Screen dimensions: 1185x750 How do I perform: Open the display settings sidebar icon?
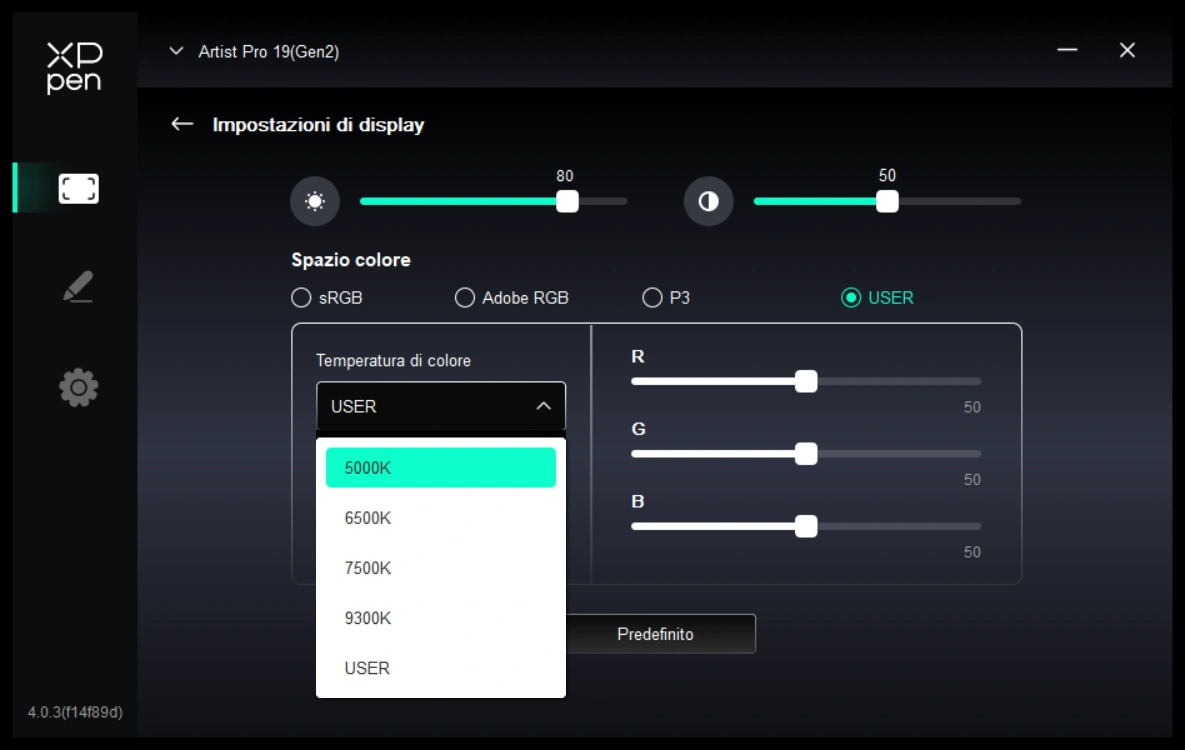(x=78, y=189)
